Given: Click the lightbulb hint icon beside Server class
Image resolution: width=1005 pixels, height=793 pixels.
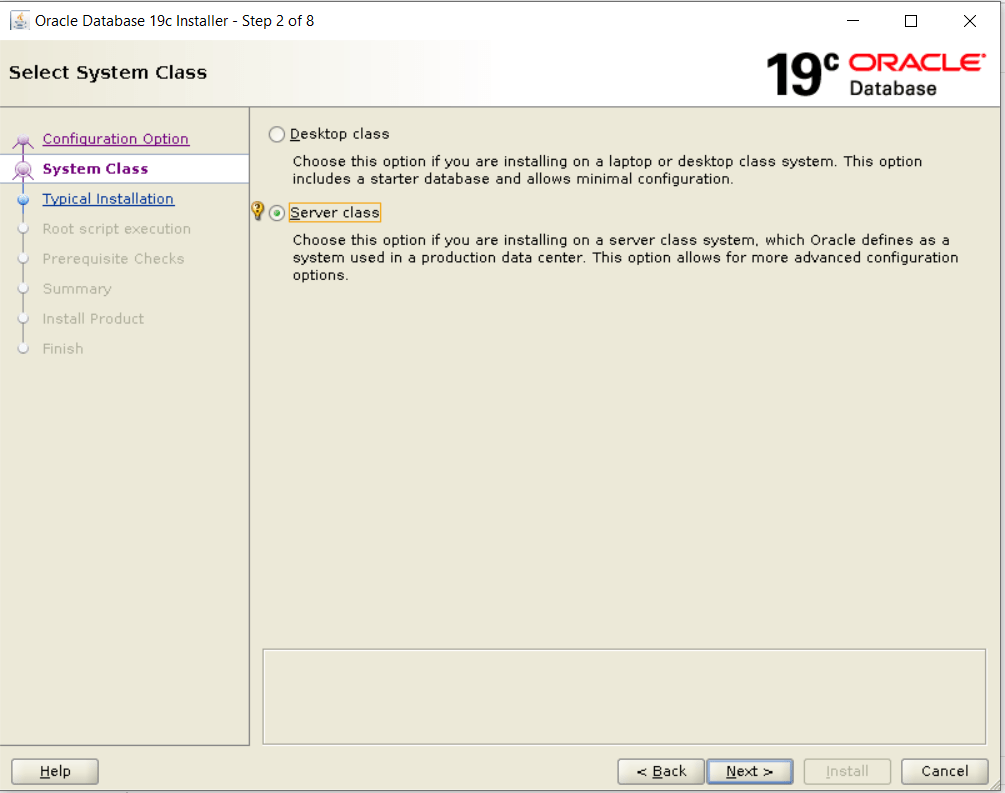Looking at the screenshot, I should coord(258,211).
